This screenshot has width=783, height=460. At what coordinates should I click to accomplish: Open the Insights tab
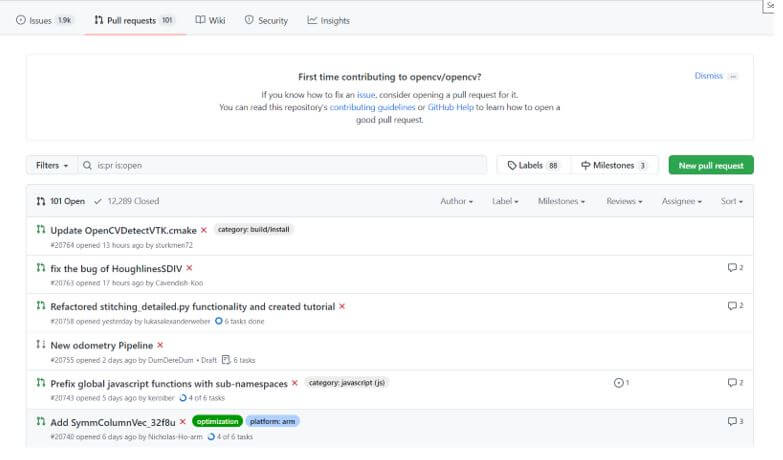click(x=329, y=20)
